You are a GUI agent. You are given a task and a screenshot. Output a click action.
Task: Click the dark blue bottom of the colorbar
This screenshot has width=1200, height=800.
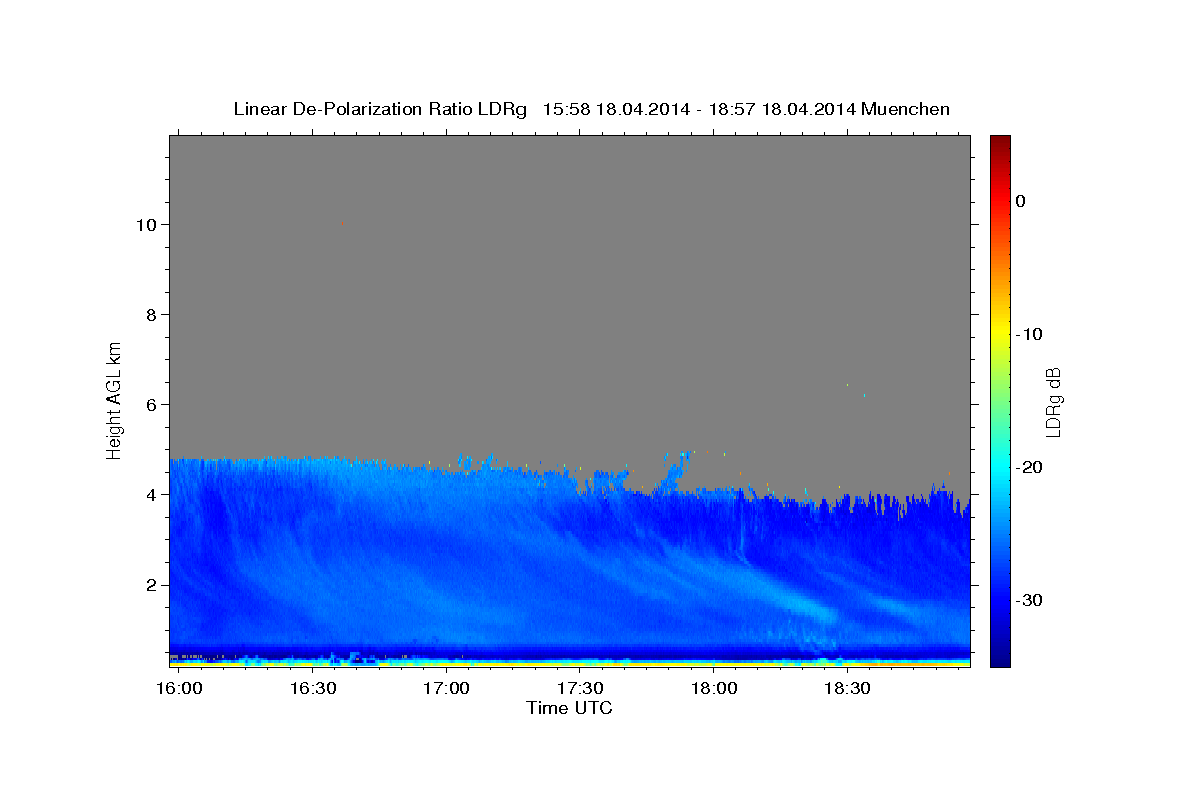pyautogui.click(x=1000, y=658)
